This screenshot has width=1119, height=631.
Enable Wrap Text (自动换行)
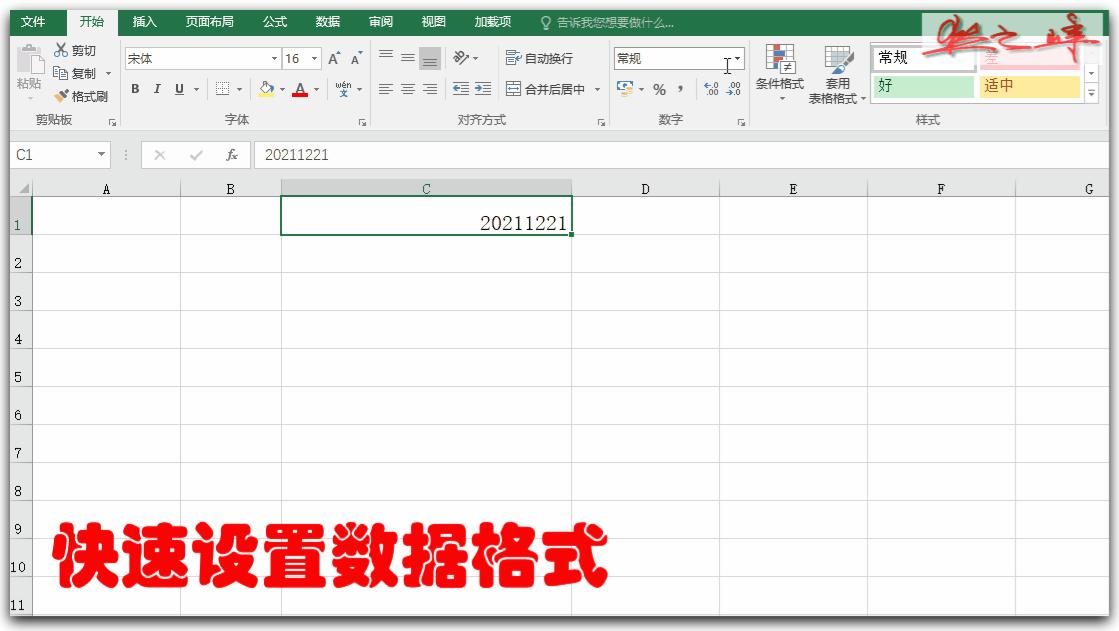[540, 58]
